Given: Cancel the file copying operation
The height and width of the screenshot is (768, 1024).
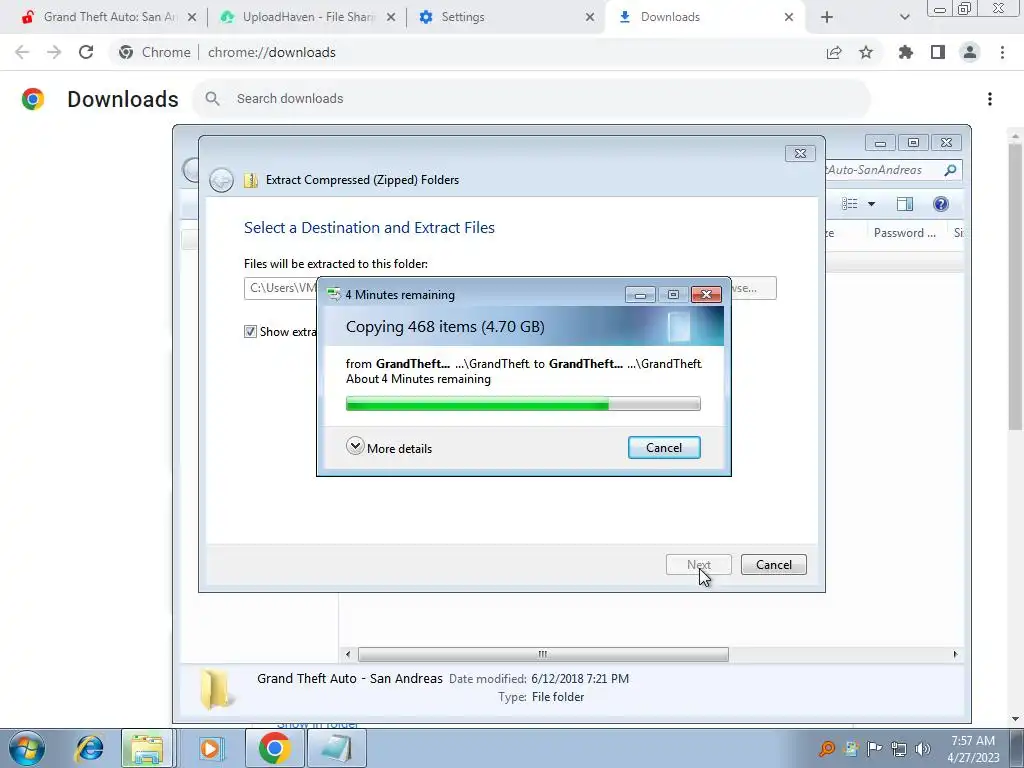Looking at the screenshot, I should [664, 447].
